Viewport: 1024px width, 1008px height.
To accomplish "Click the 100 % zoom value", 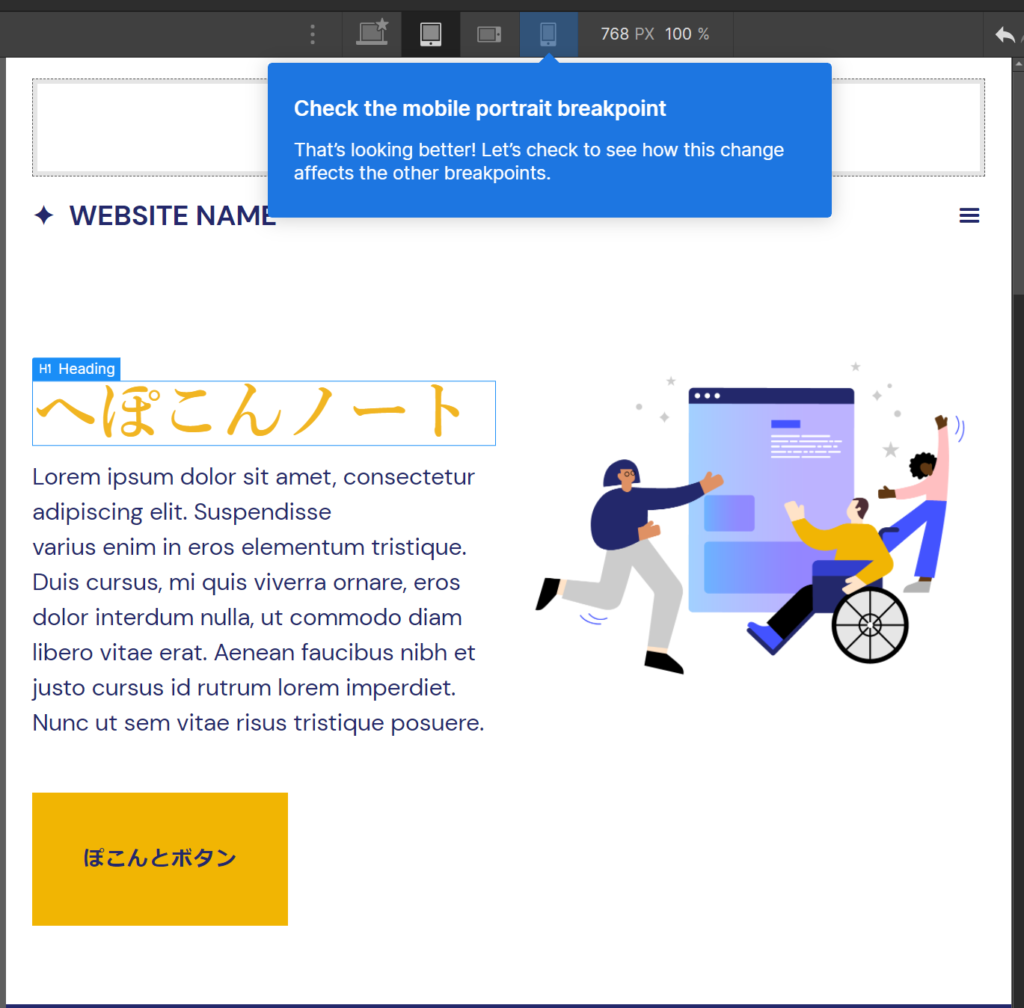I will pyautogui.click(x=687, y=34).
